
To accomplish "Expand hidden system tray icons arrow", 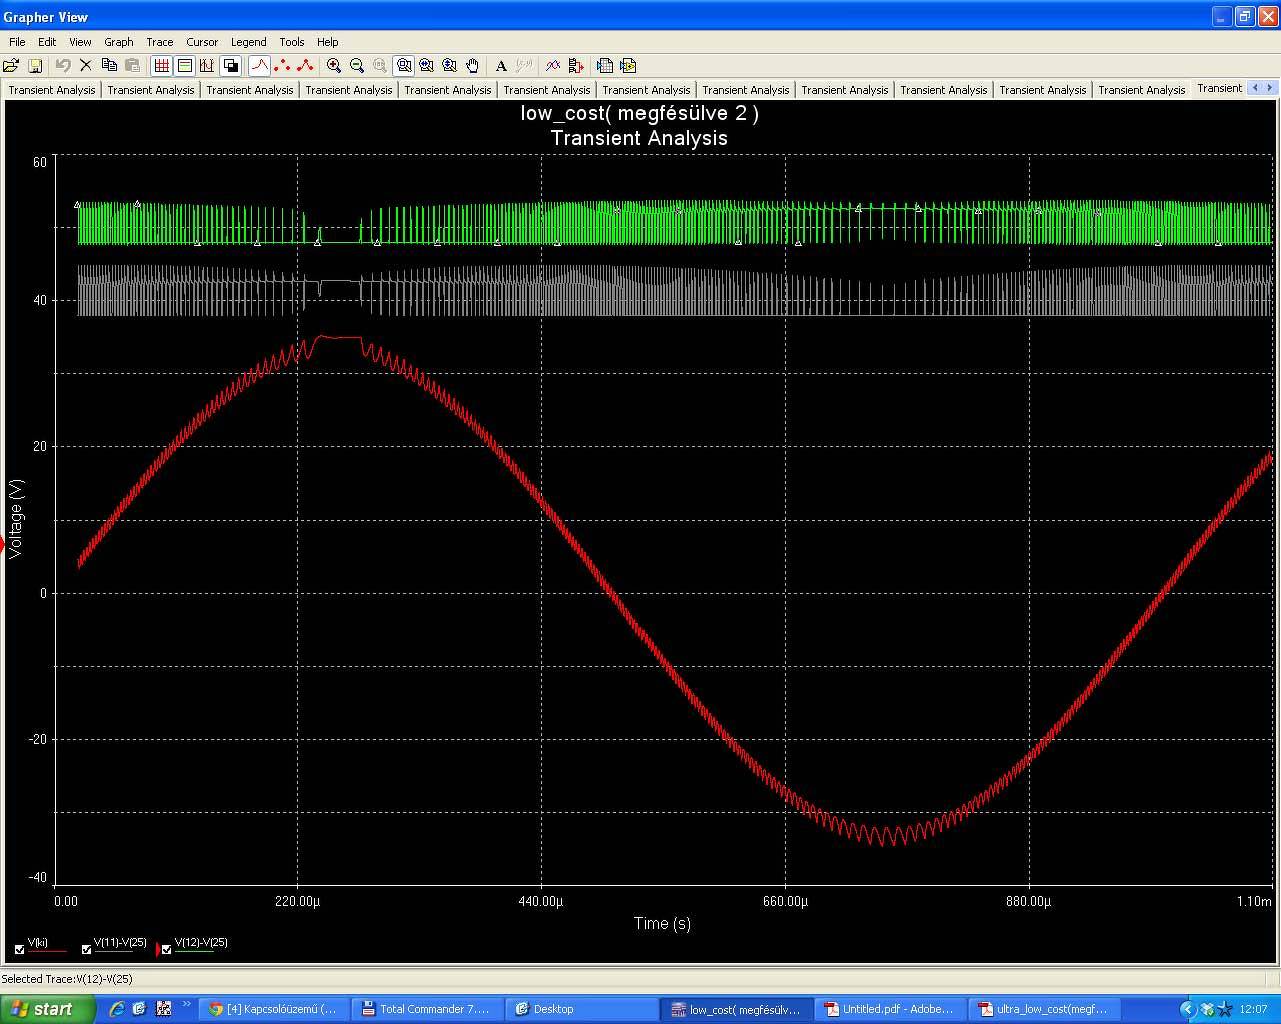I will click(x=1187, y=1009).
